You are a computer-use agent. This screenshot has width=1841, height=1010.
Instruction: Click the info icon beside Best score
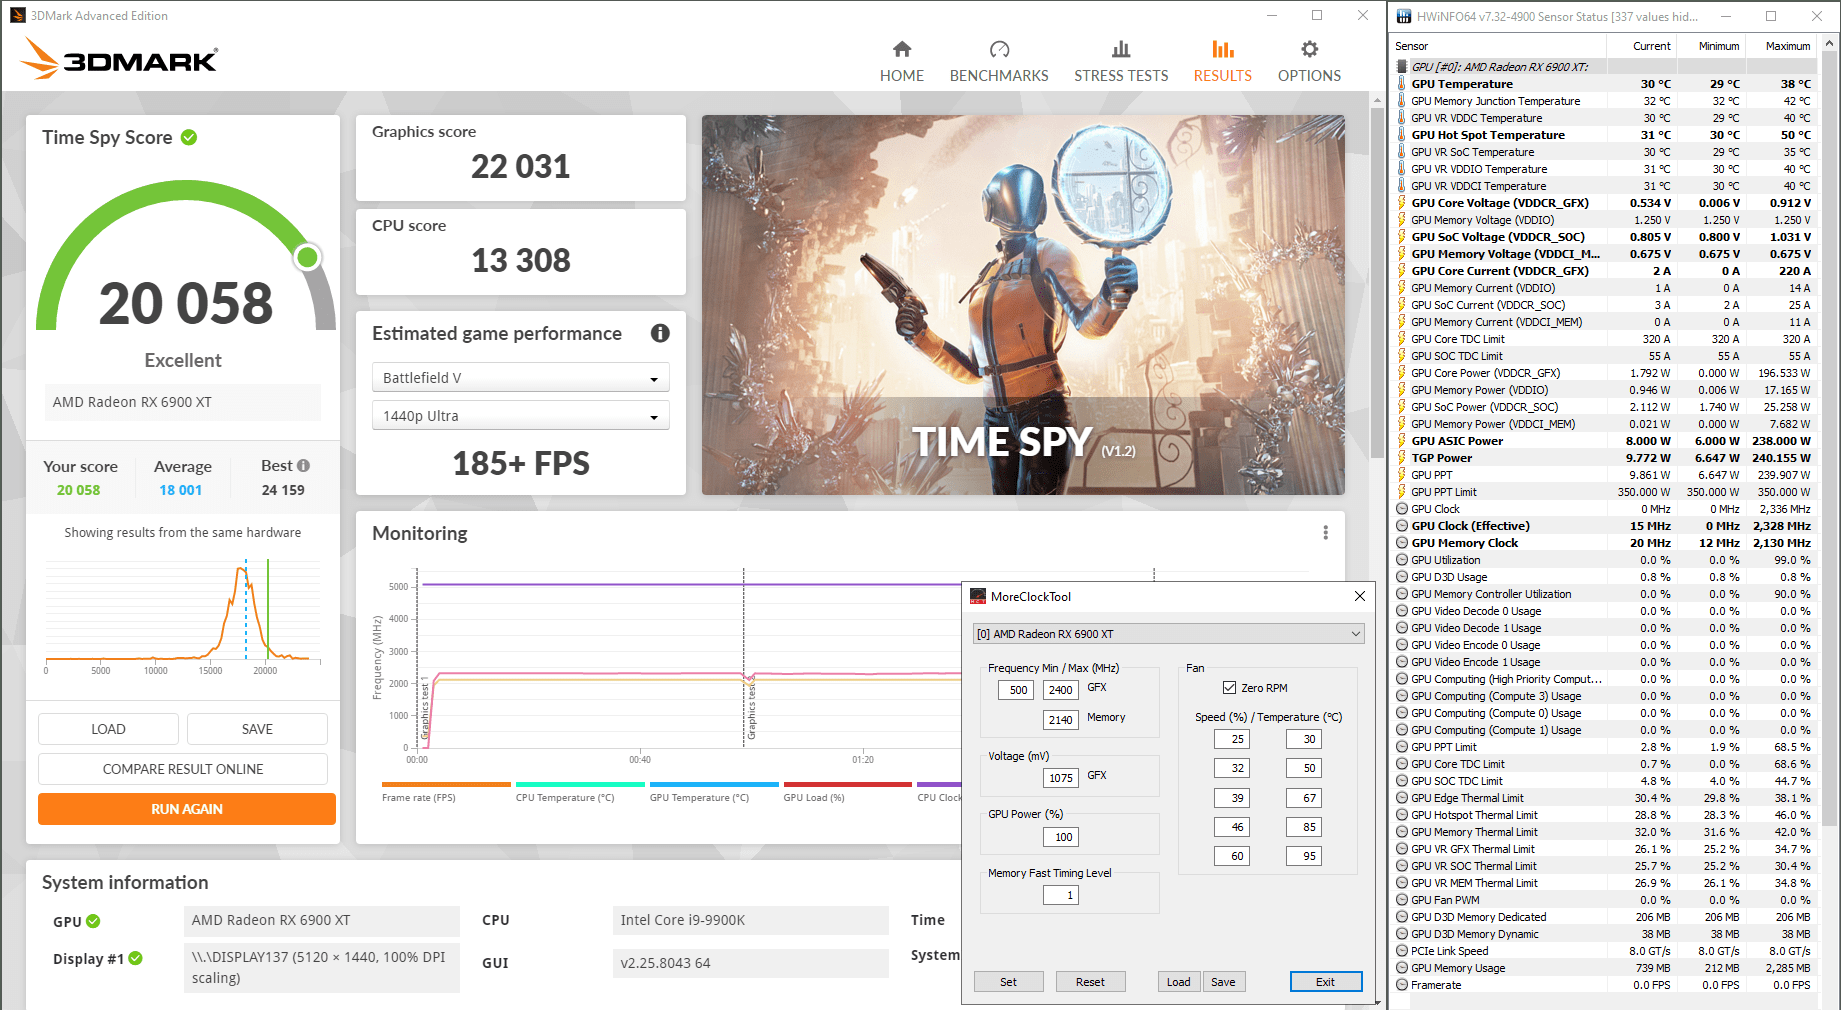point(304,465)
